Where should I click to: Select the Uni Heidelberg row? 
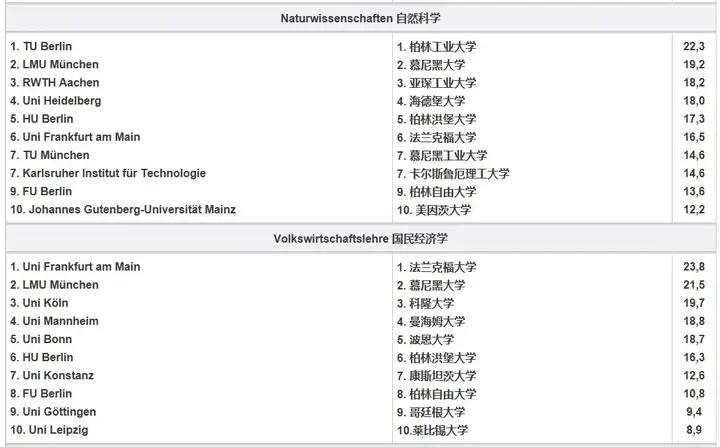(56, 101)
